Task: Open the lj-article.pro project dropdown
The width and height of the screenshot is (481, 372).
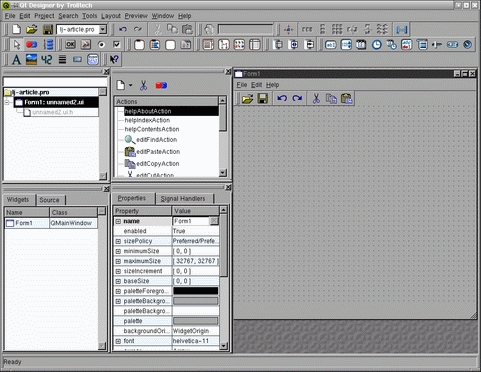Action: click(x=103, y=29)
